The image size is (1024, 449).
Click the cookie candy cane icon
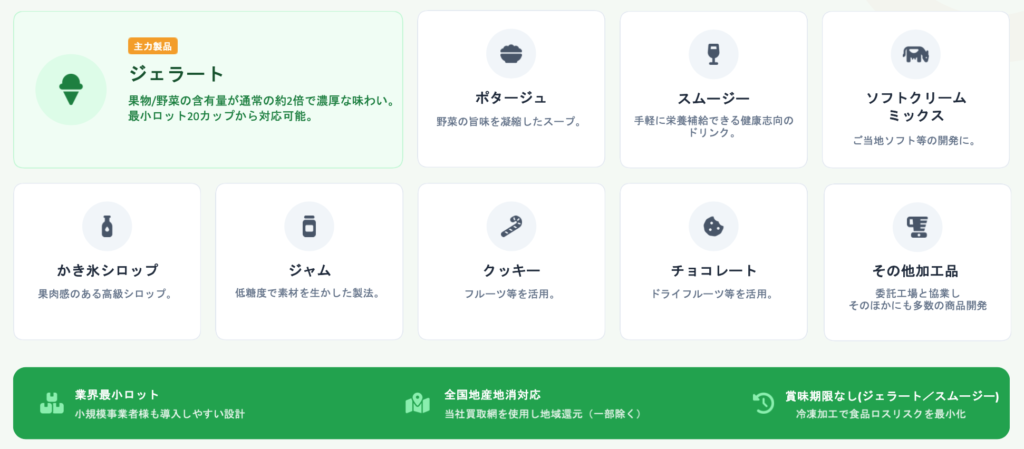pyautogui.click(x=511, y=226)
